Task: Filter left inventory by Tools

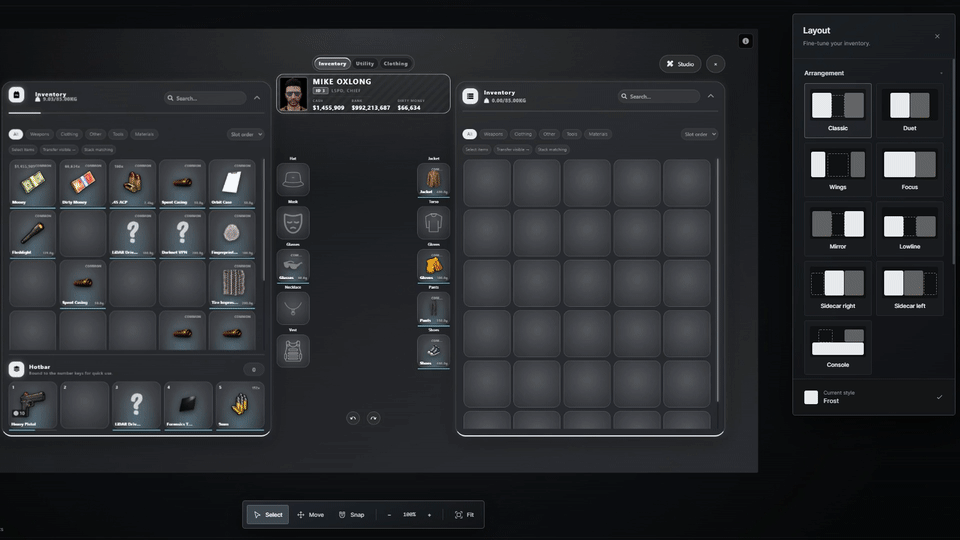Action: tap(118, 134)
